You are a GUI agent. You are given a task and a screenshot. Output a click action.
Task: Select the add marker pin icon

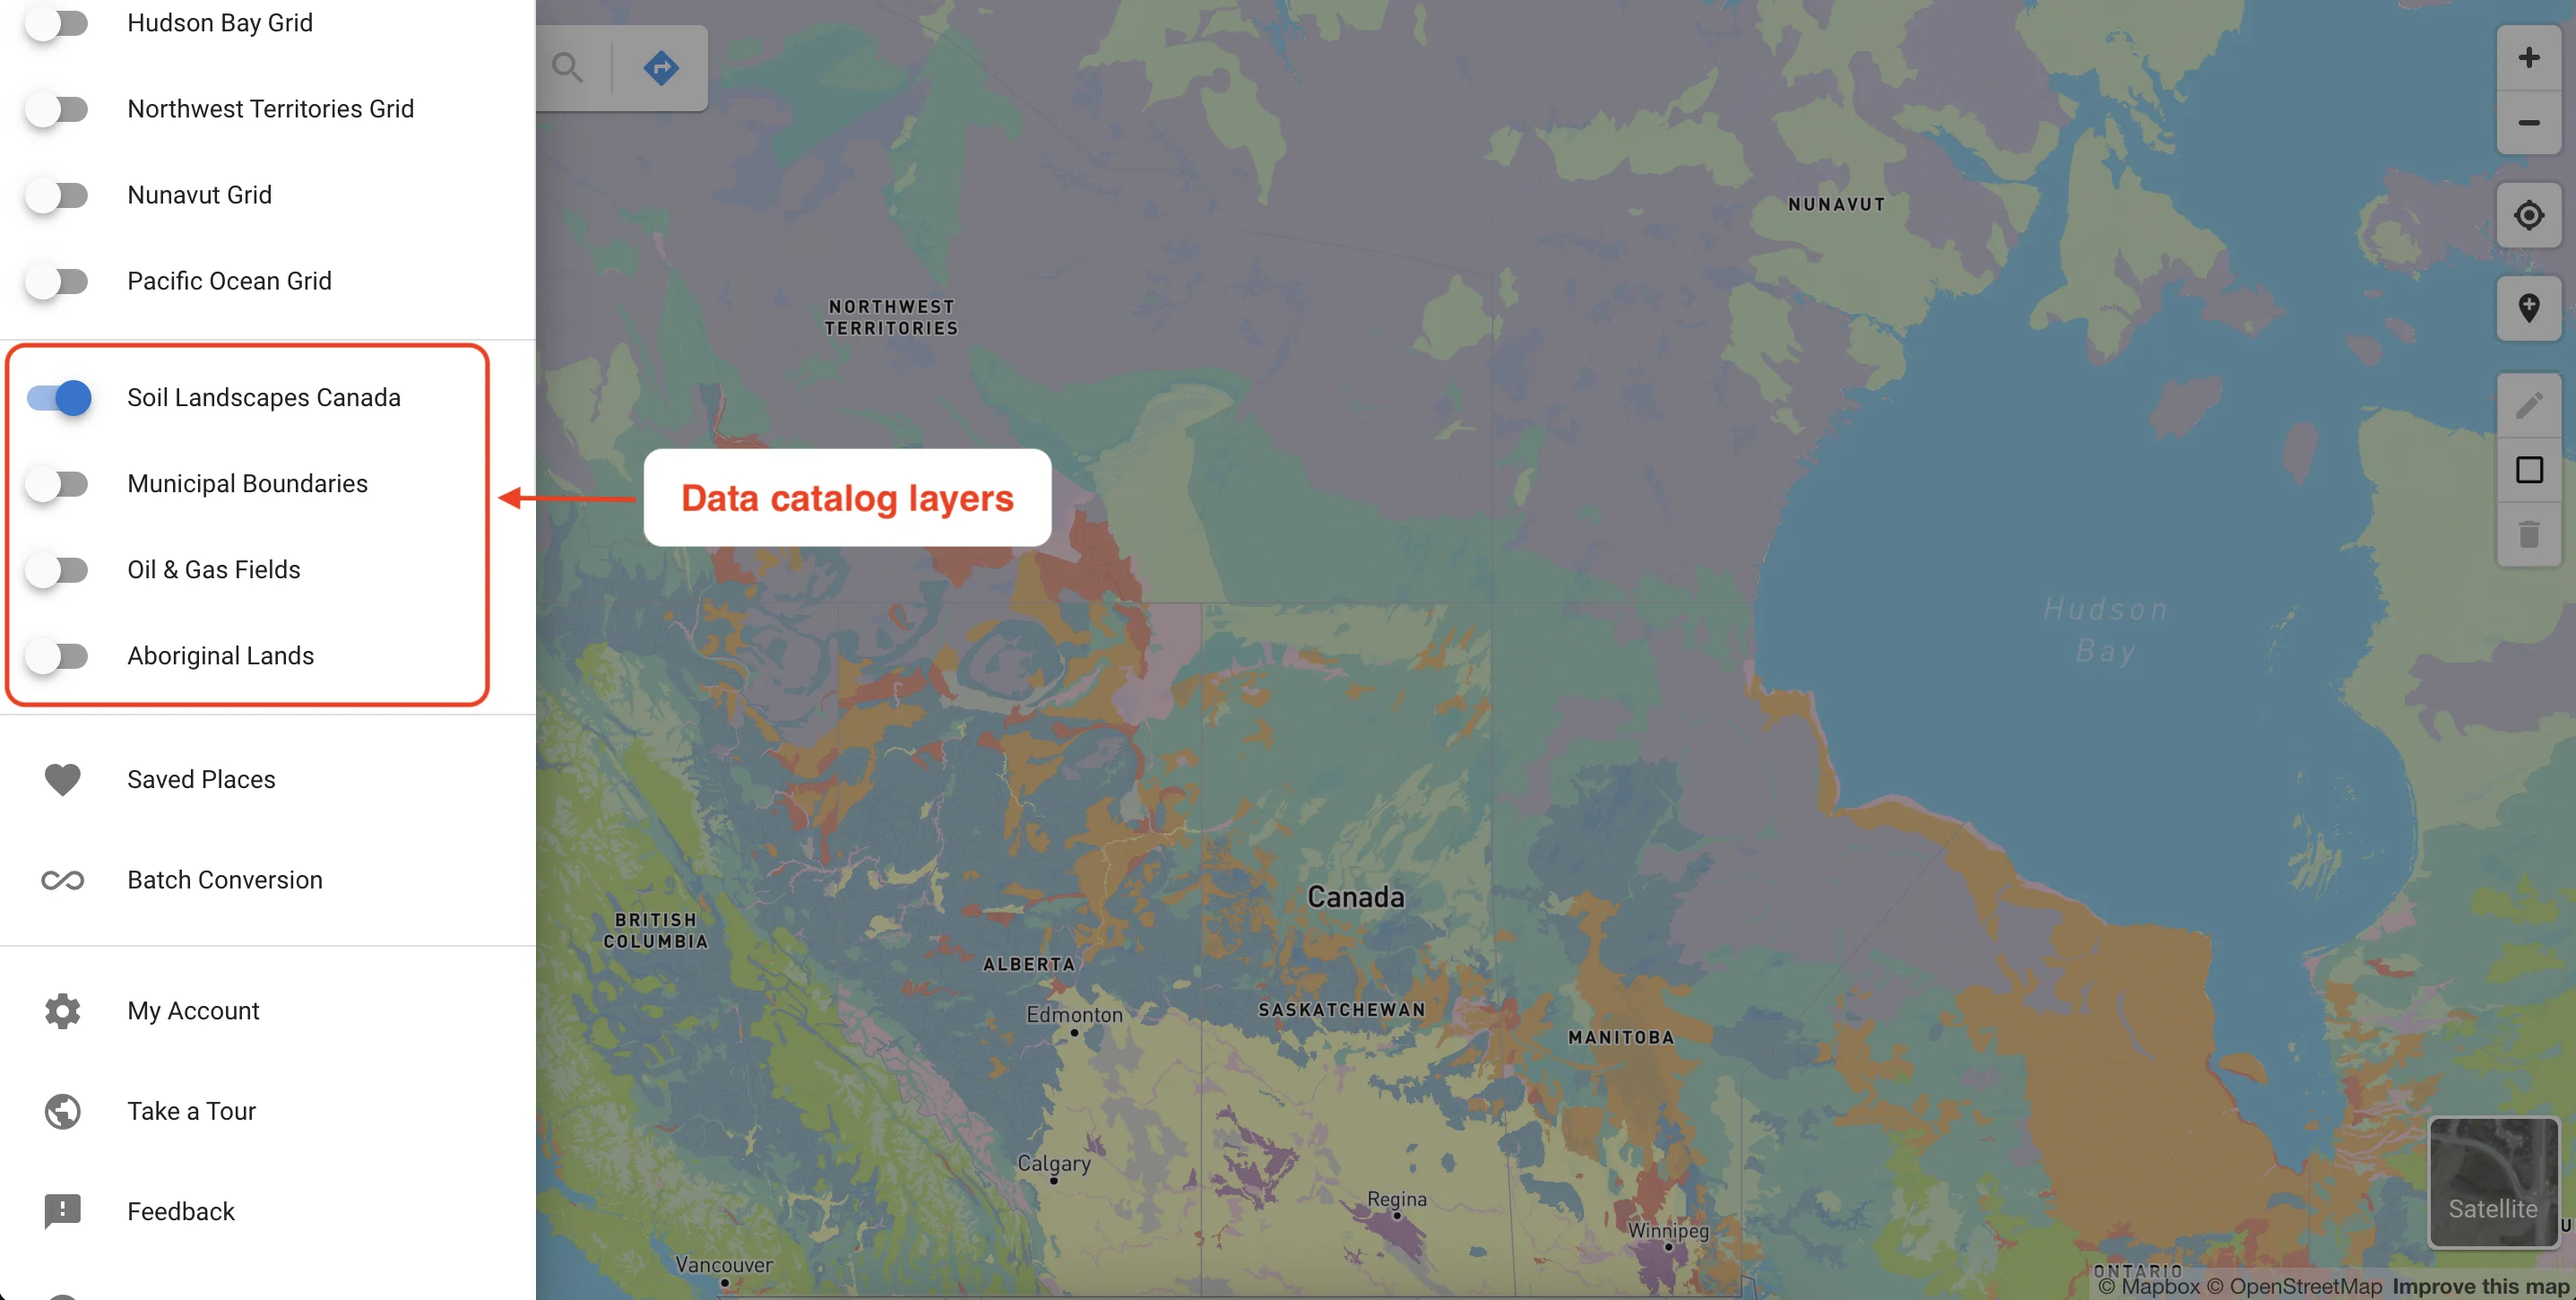click(2529, 307)
